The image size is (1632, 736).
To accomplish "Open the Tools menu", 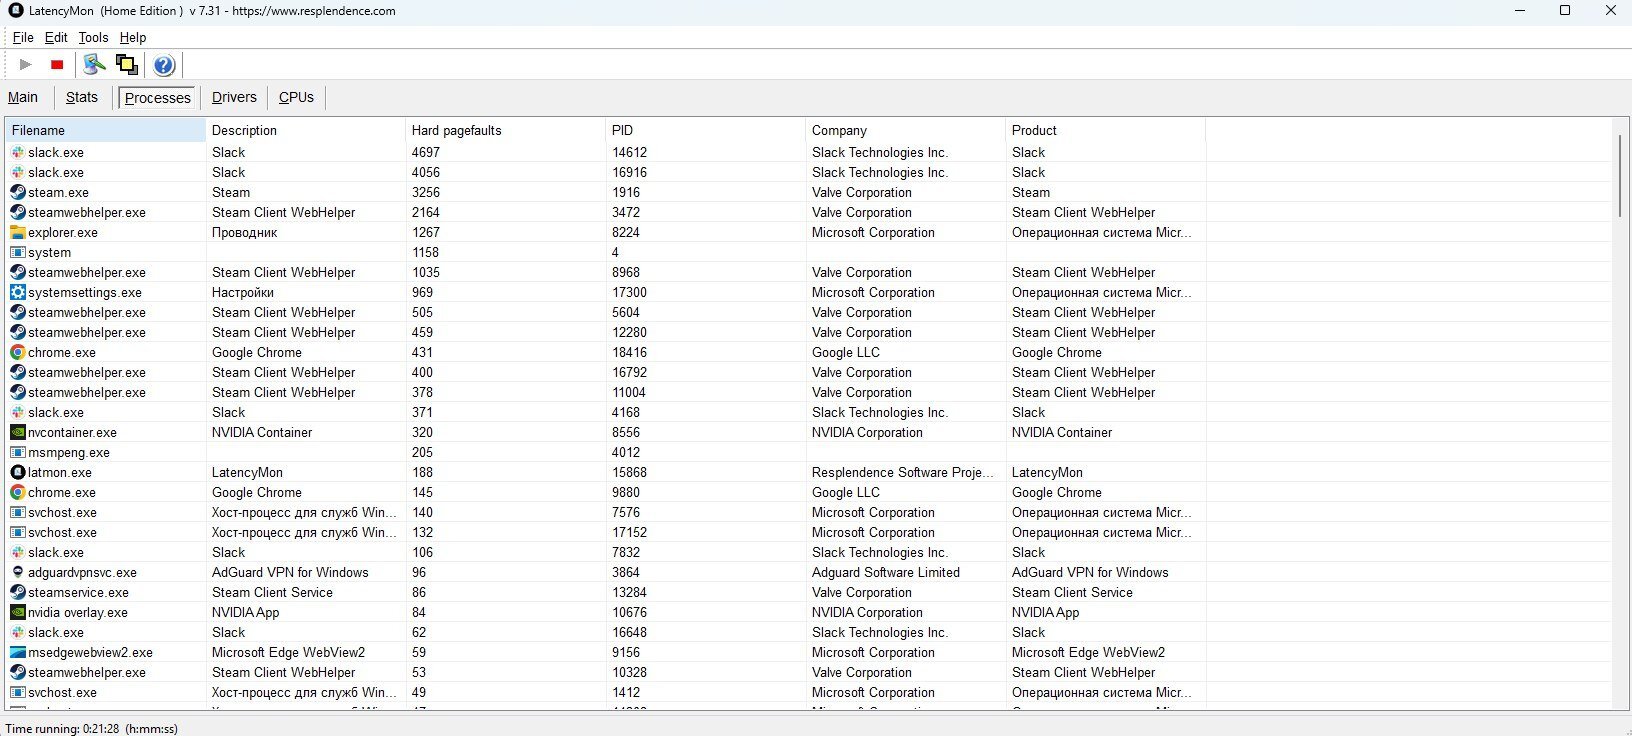I will click(x=93, y=37).
